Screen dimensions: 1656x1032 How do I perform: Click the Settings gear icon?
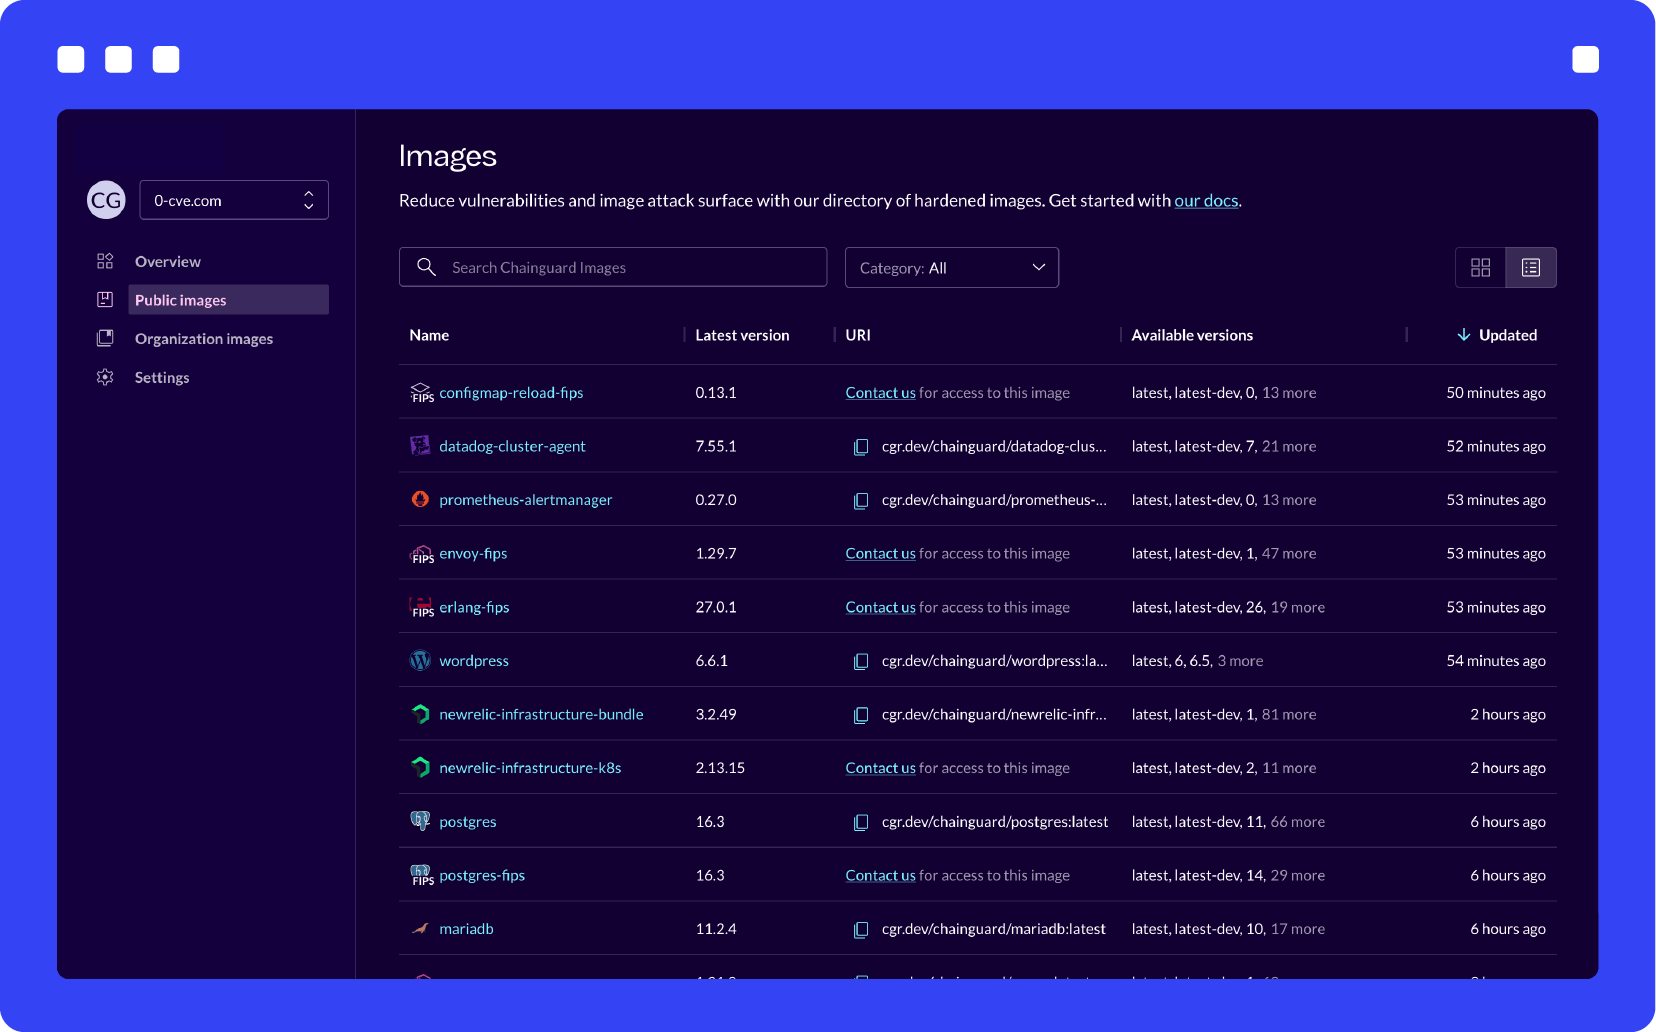(x=105, y=377)
